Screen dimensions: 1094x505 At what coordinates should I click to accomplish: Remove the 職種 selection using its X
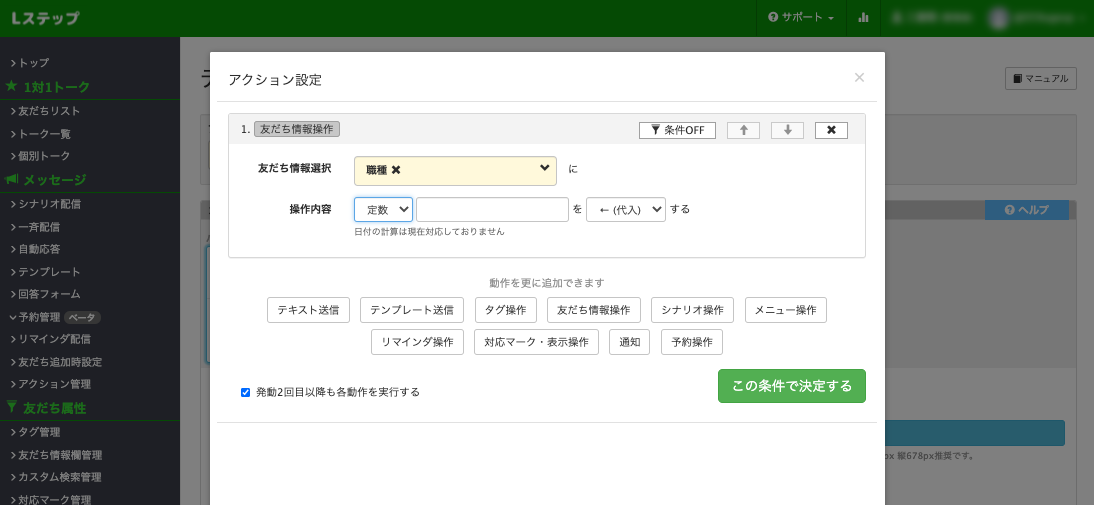(396, 170)
